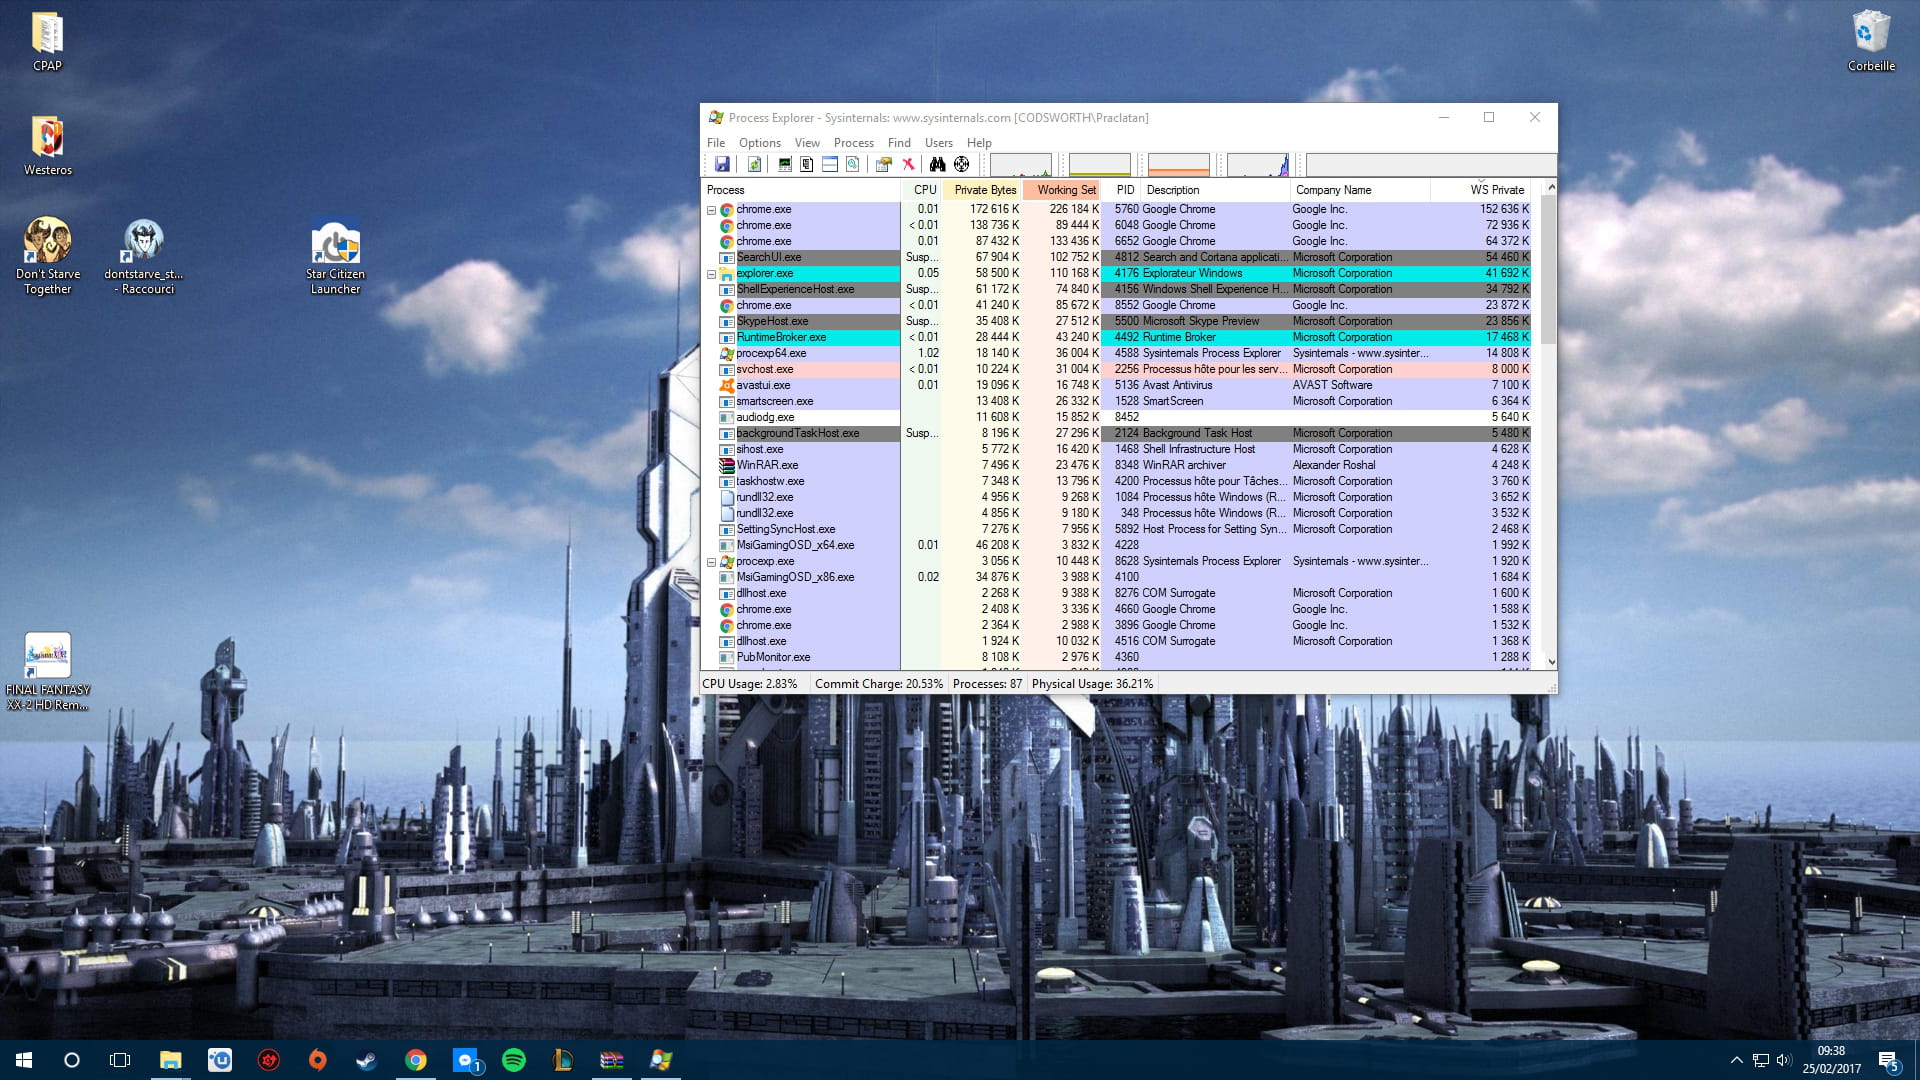Viewport: 1920px width, 1080px height.
Task: Click the crosshair Find Window's Process icon
Action: point(961,165)
